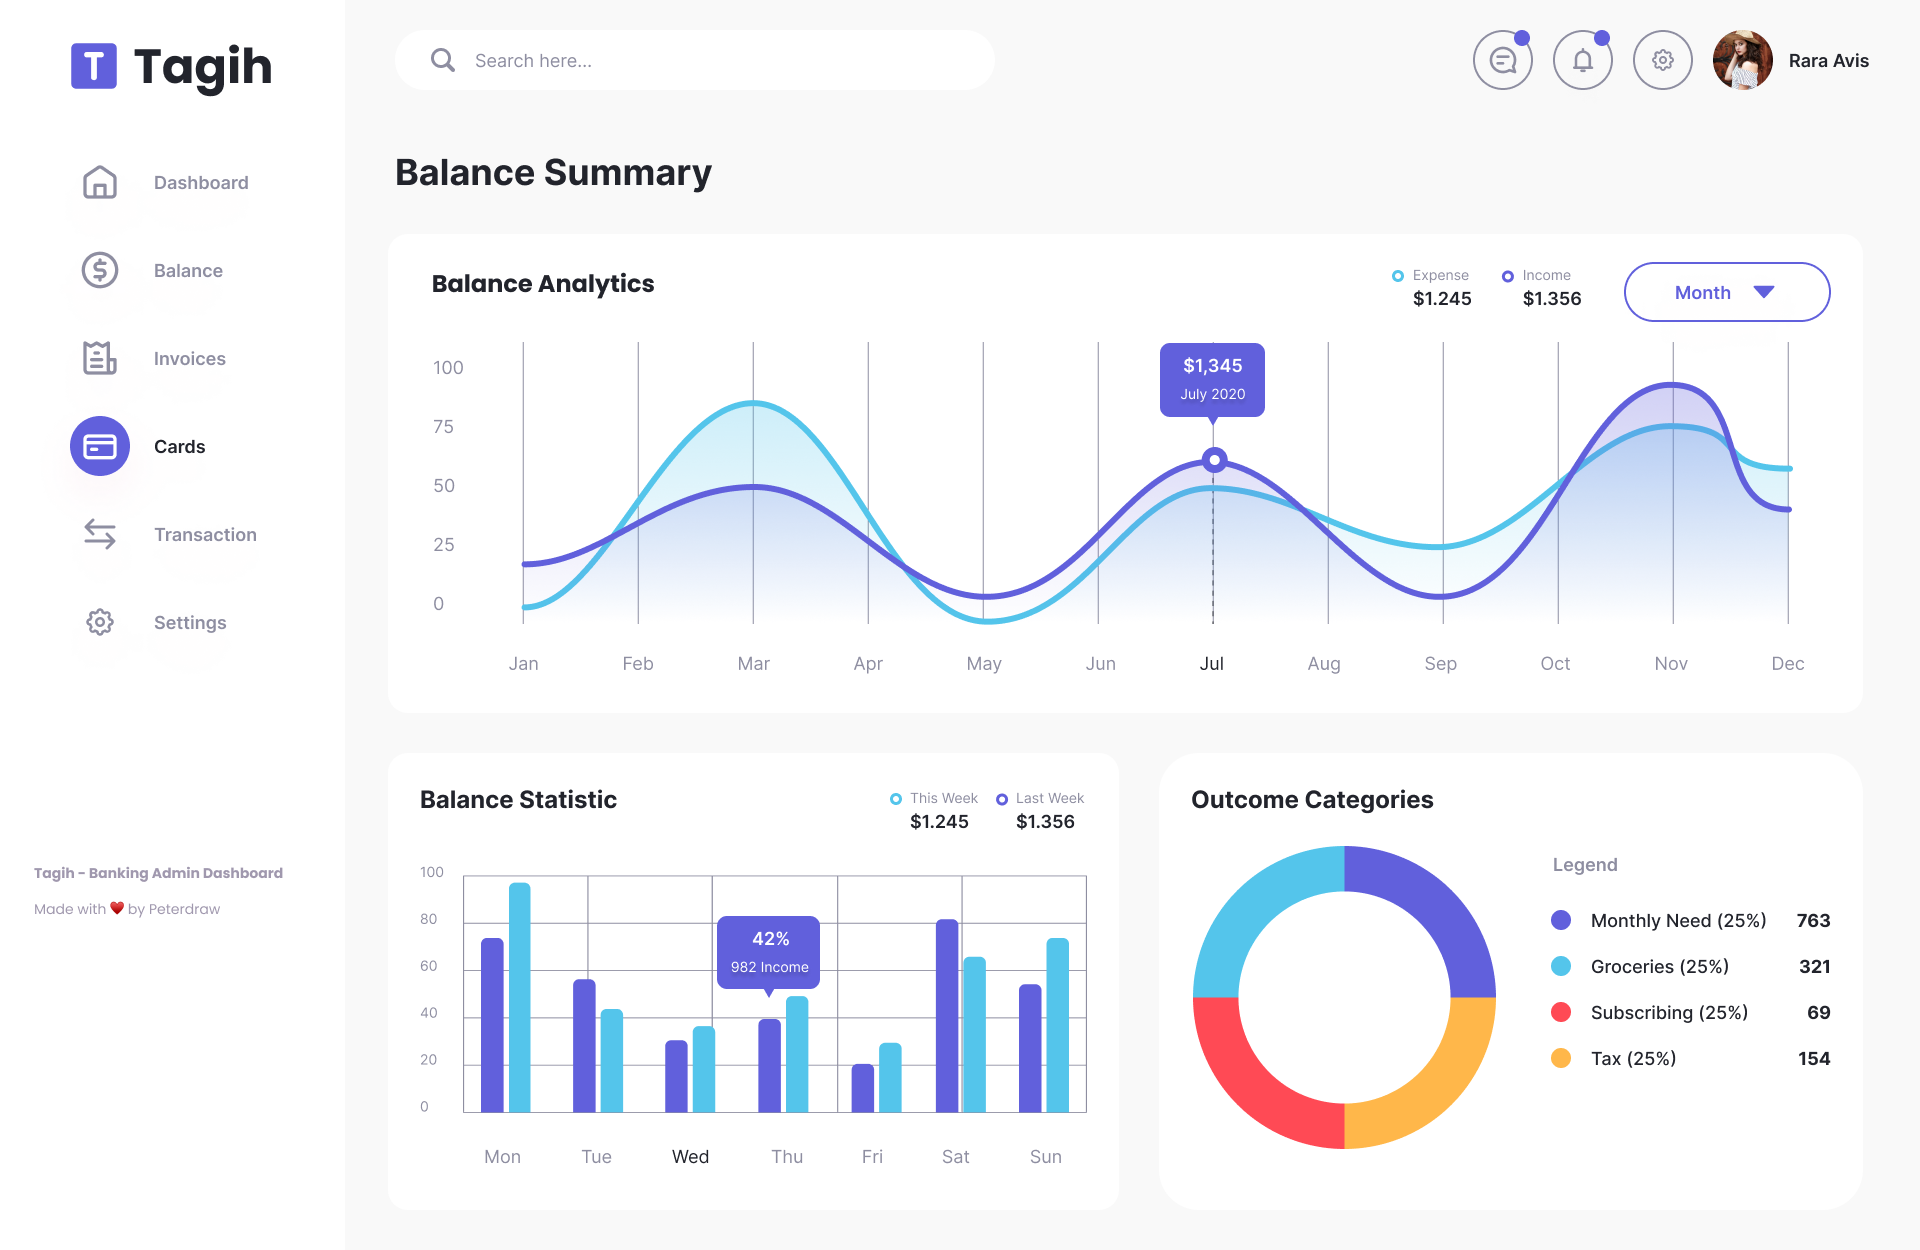Toggle the Income series legend marker
This screenshot has height=1250, width=1920.
click(1507, 276)
